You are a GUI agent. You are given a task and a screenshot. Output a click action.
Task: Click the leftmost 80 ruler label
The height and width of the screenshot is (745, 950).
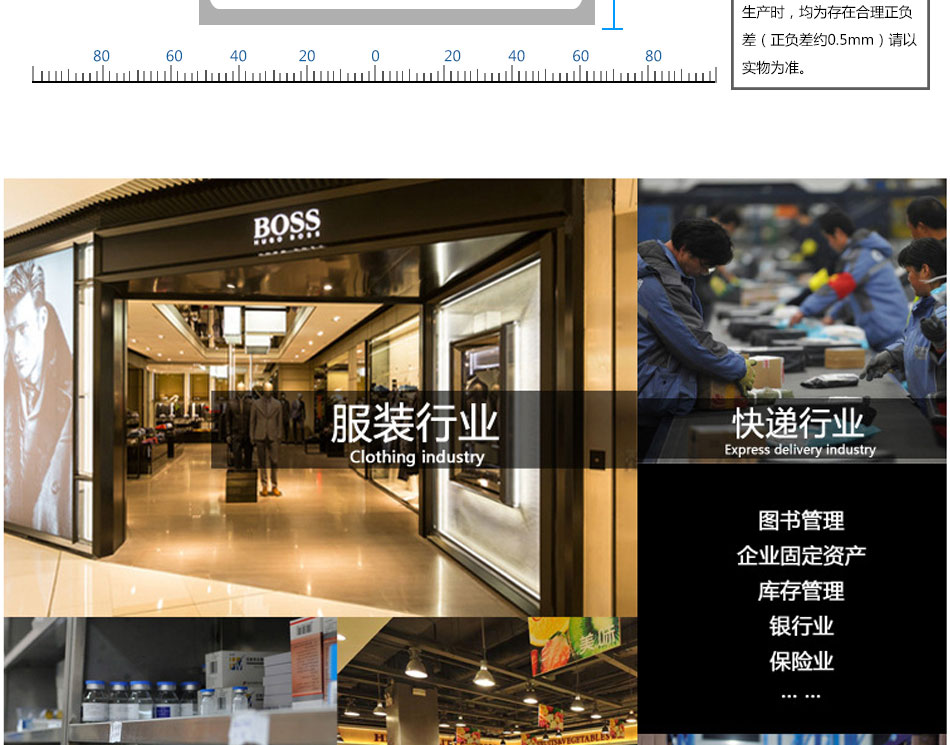tap(101, 57)
